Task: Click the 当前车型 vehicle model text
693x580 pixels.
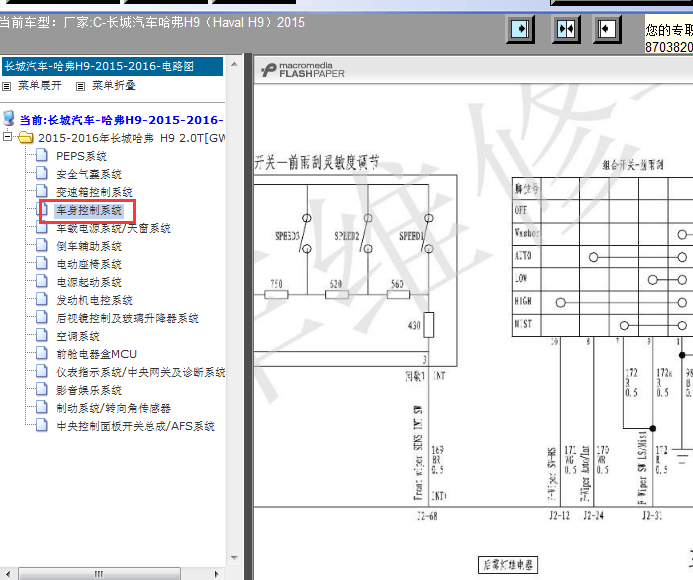Action: (152, 23)
